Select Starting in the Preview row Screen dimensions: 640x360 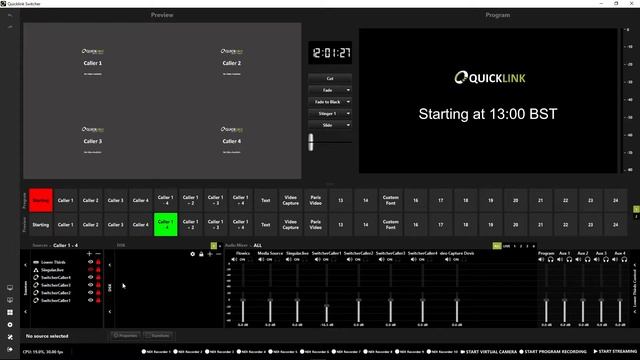tap(41, 224)
